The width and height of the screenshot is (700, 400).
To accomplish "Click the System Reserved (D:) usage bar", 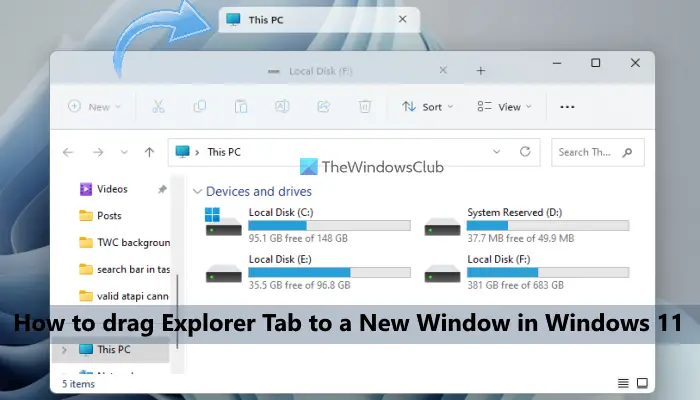I will (548, 225).
